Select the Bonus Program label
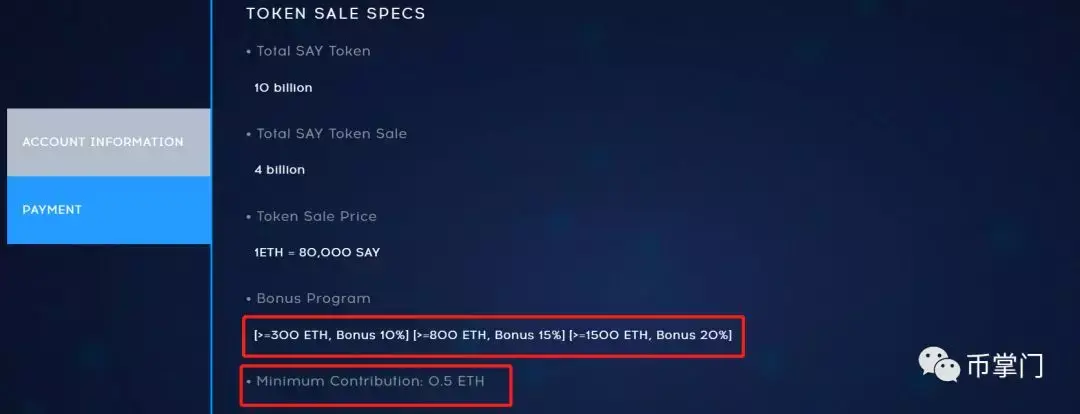Image resolution: width=1080 pixels, height=414 pixels. coord(313,298)
